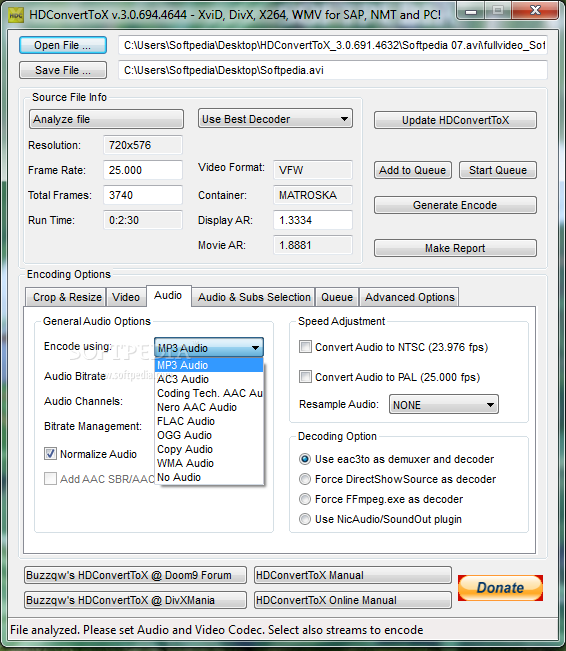566x651 pixels.
Task: Click the Run Time field 0:2:30
Action: pyautogui.click(x=143, y=220)
